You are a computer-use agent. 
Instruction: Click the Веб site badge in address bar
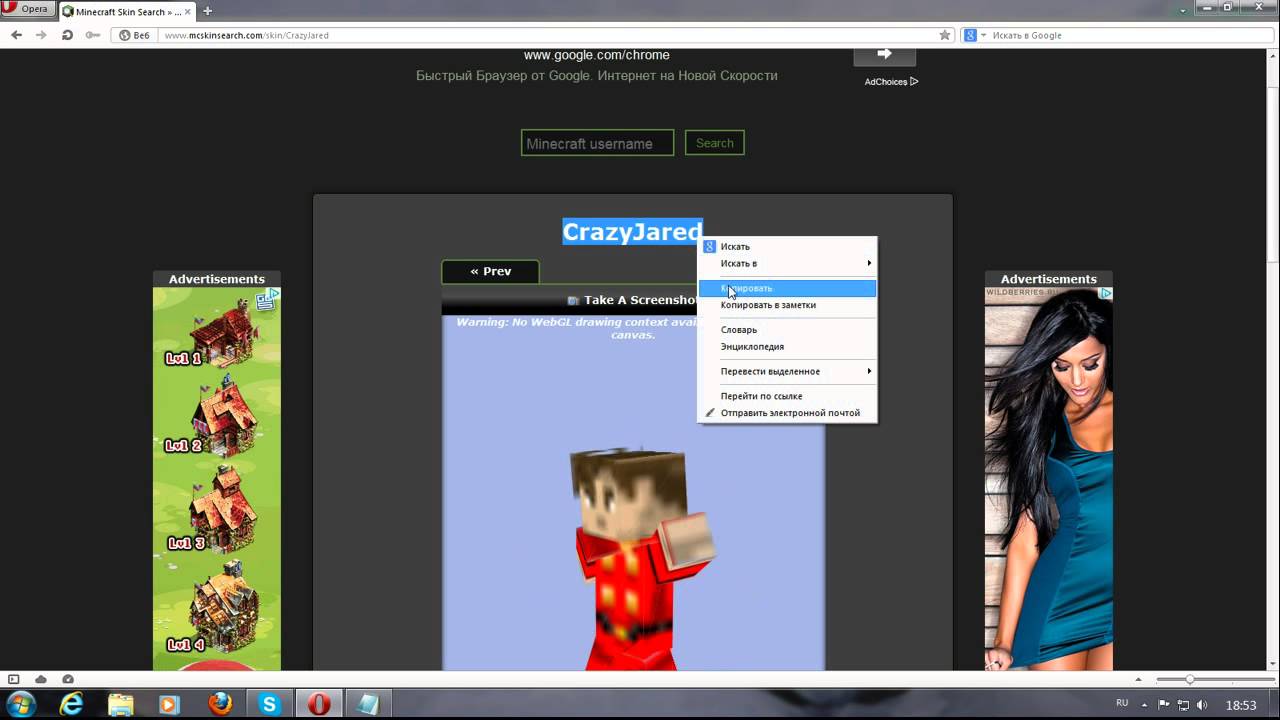point(135,35)
